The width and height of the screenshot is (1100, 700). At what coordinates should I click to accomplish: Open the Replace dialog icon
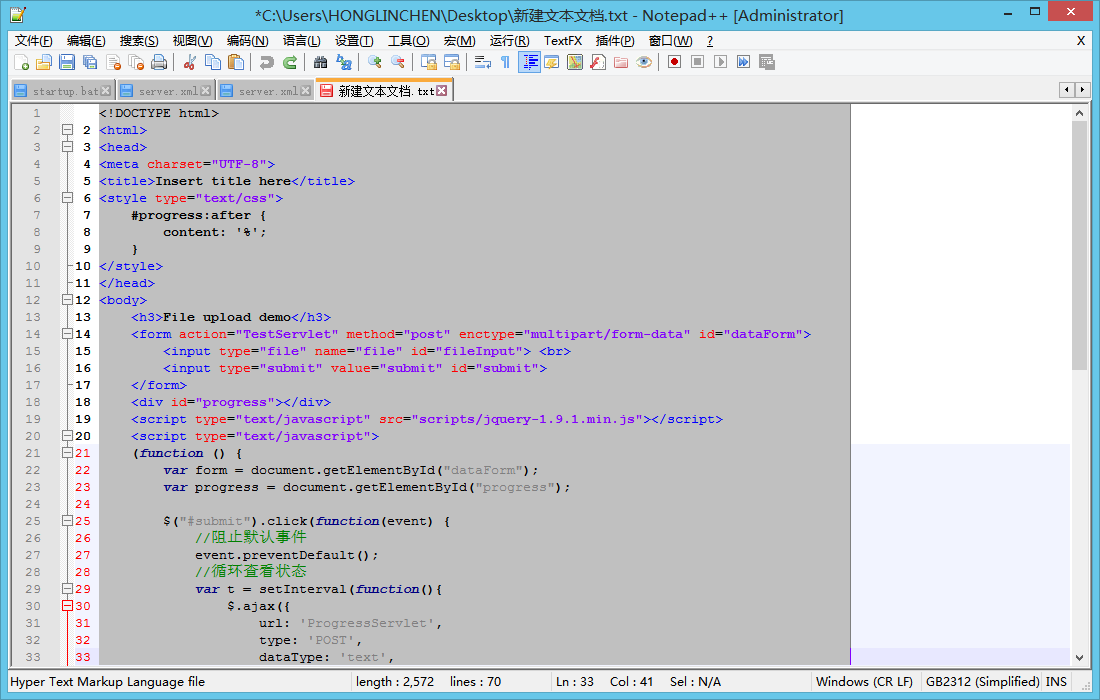click(343, 62)
